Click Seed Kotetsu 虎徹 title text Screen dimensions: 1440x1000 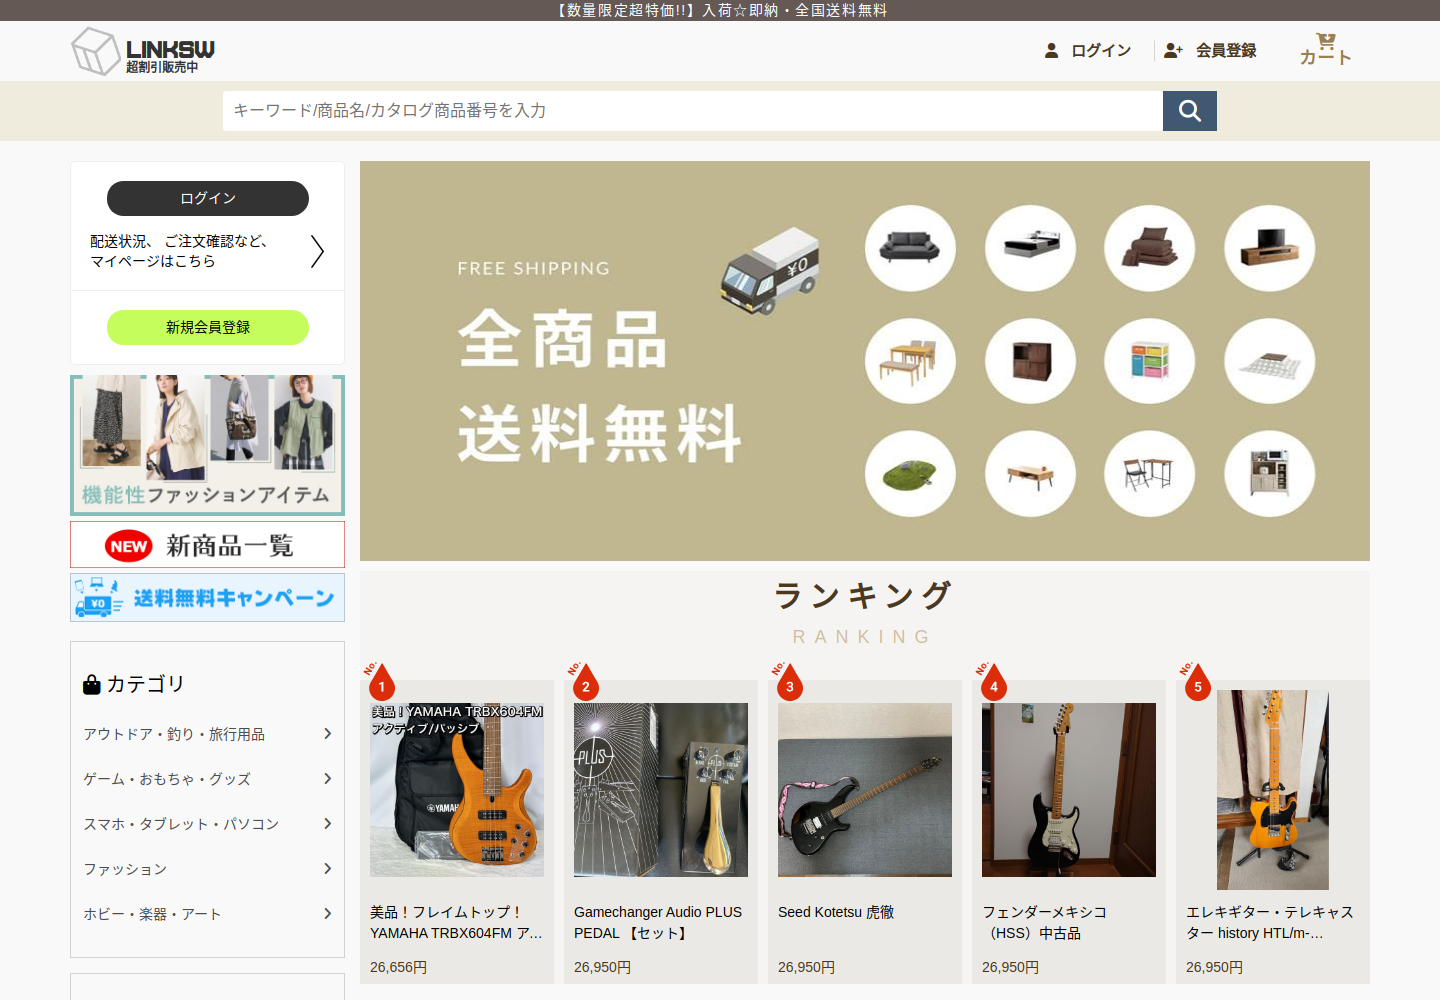[836, 912]
